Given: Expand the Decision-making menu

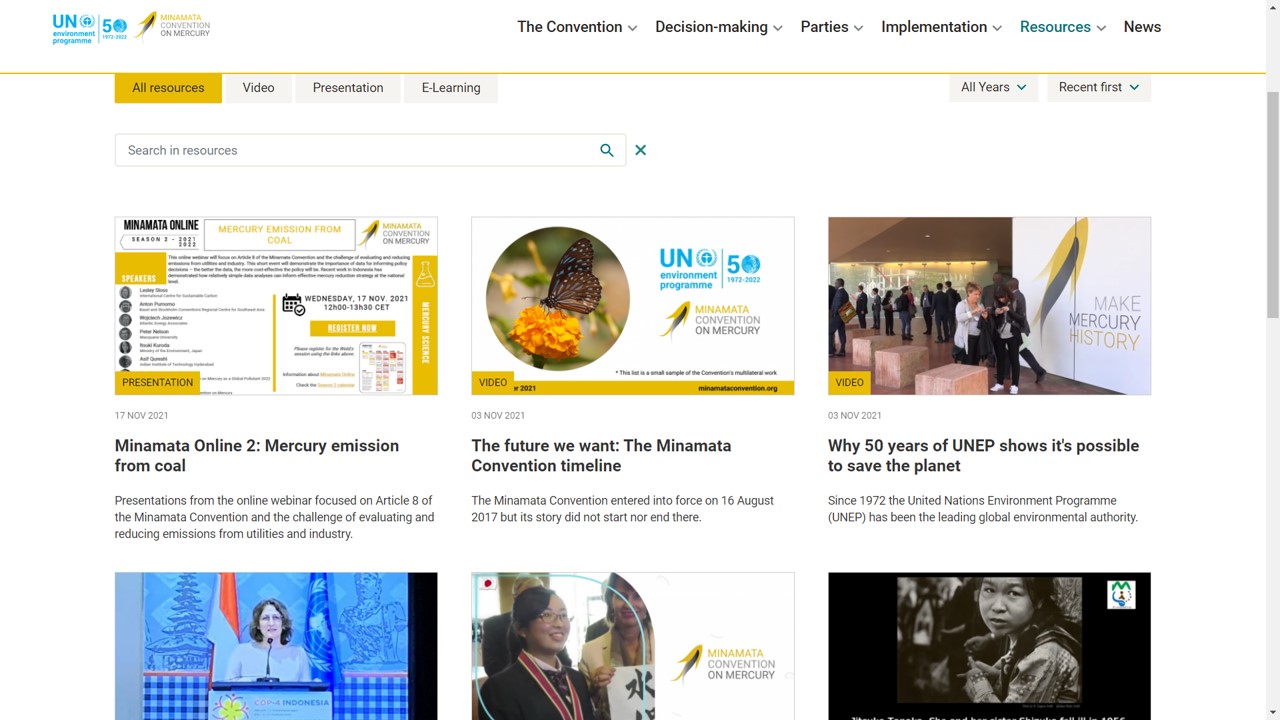Looking at the screenshot, I should [719, 27].
